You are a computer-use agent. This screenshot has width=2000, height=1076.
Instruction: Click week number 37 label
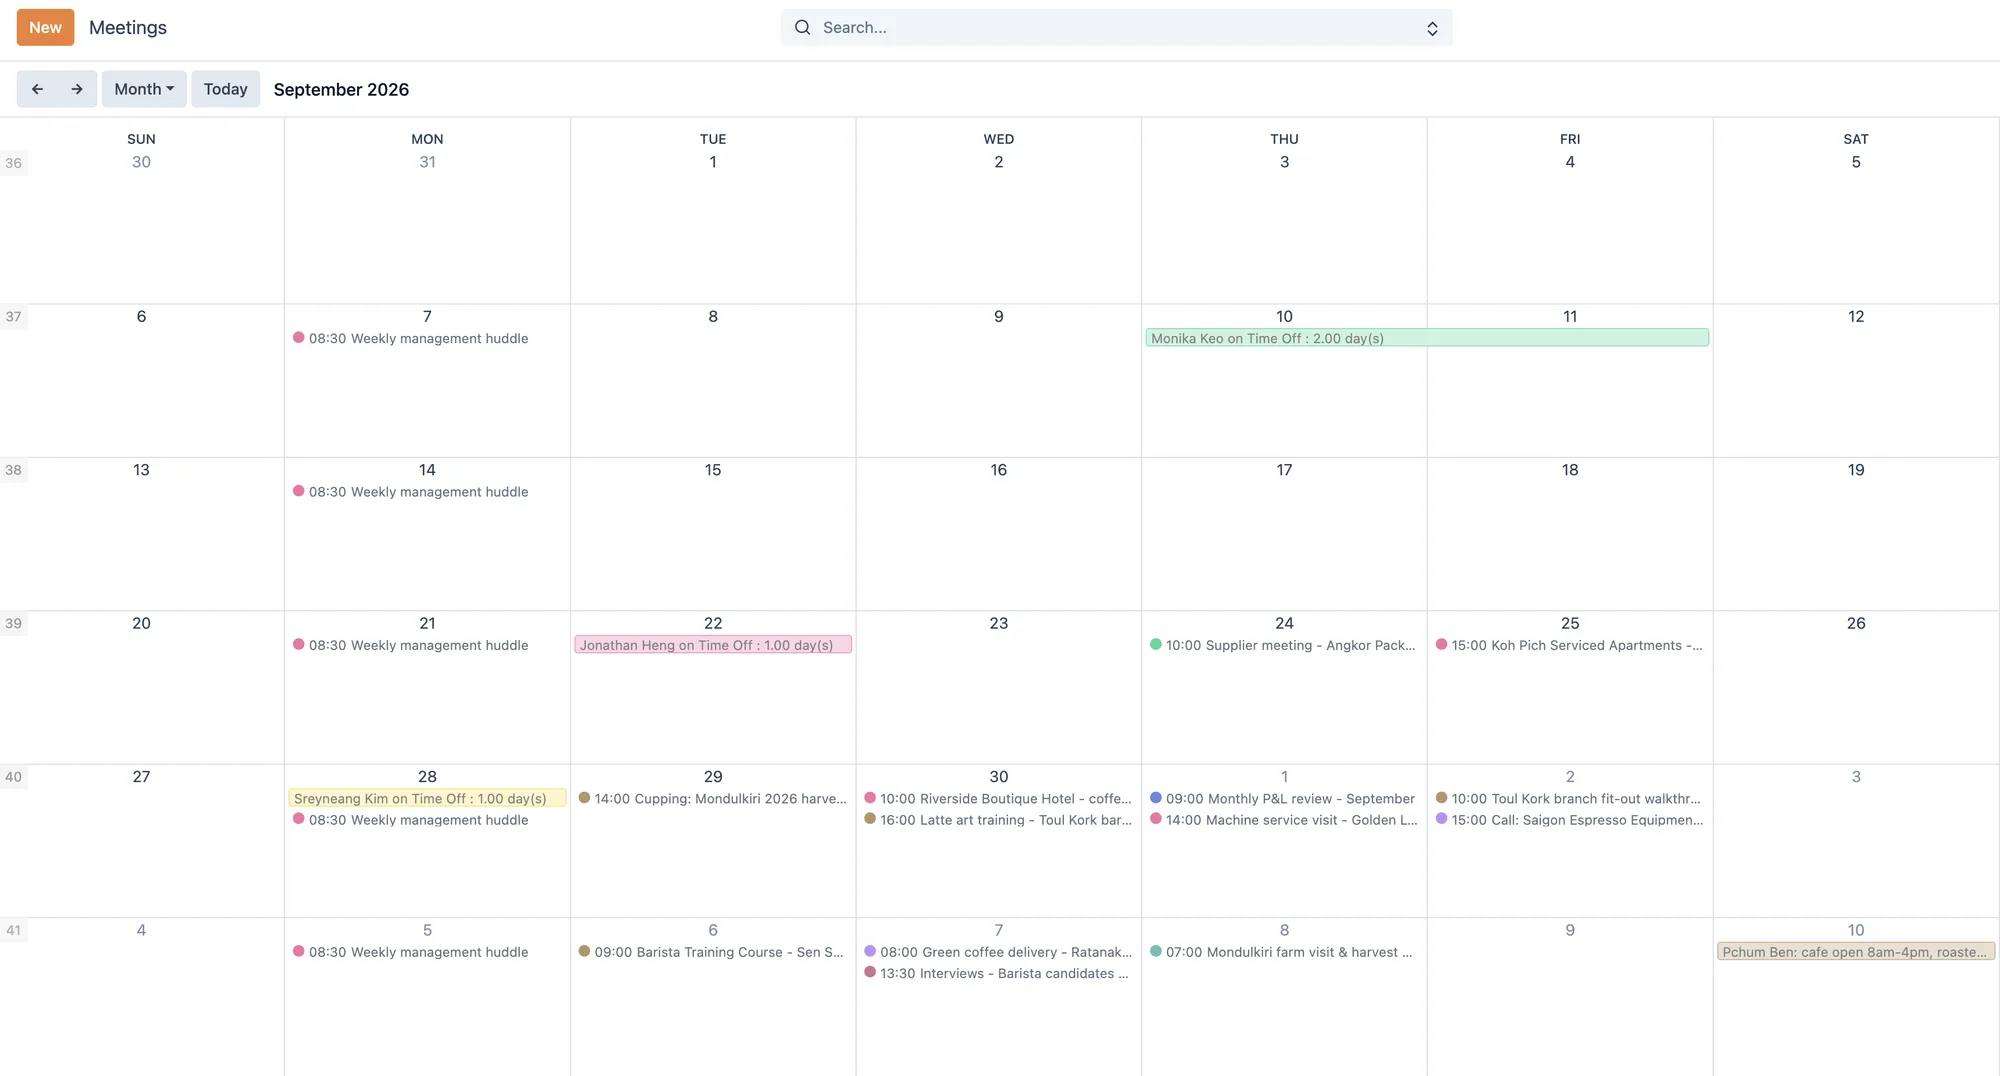point(13,317)
